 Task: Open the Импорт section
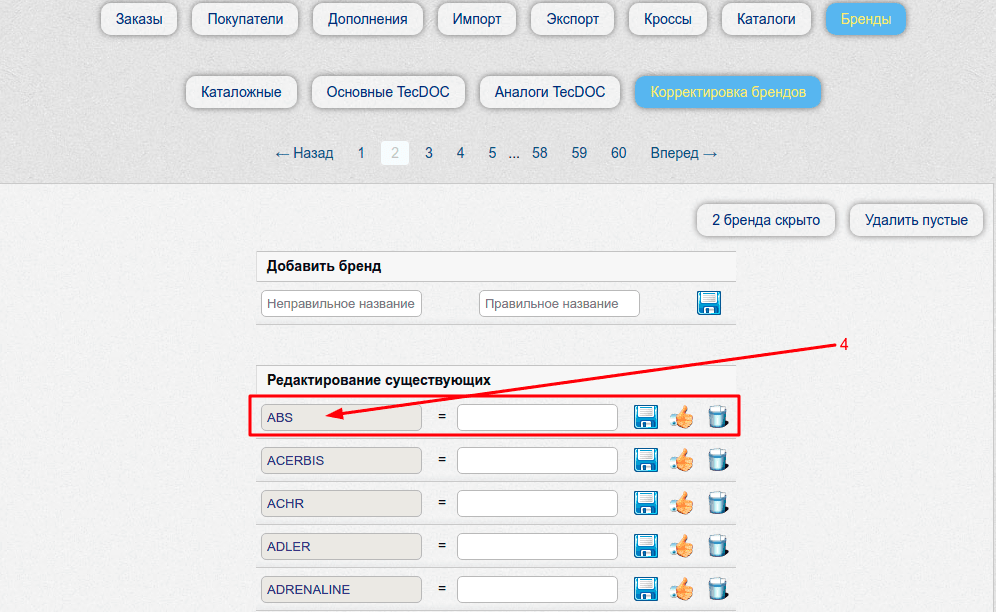click(x=477, y=19)
